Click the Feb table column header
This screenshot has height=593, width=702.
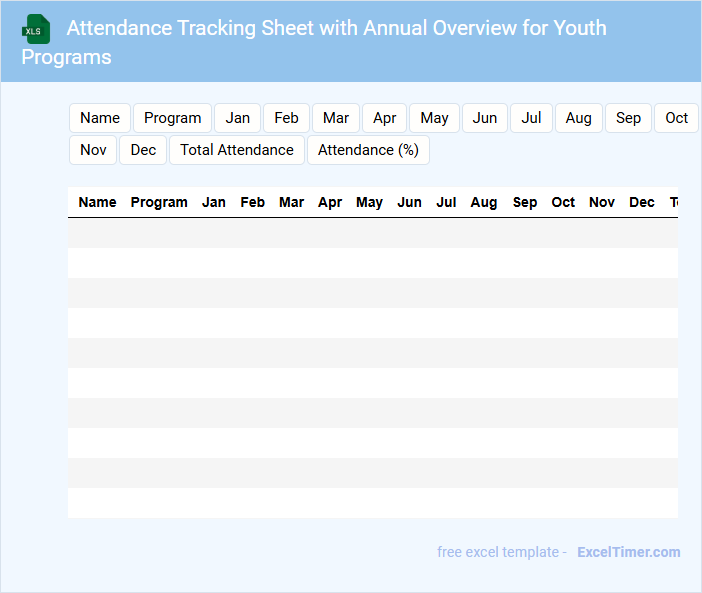coord(253,202)
